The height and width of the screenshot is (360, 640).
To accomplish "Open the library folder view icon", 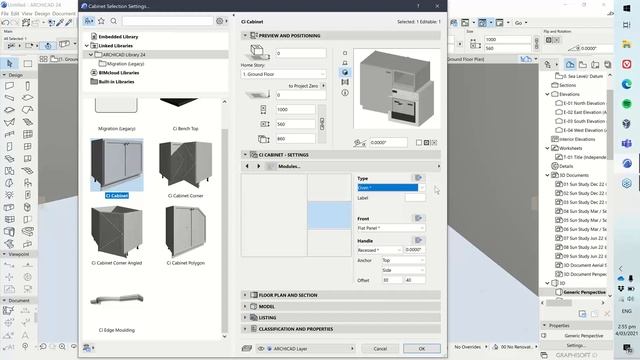I will click(89, 21).
